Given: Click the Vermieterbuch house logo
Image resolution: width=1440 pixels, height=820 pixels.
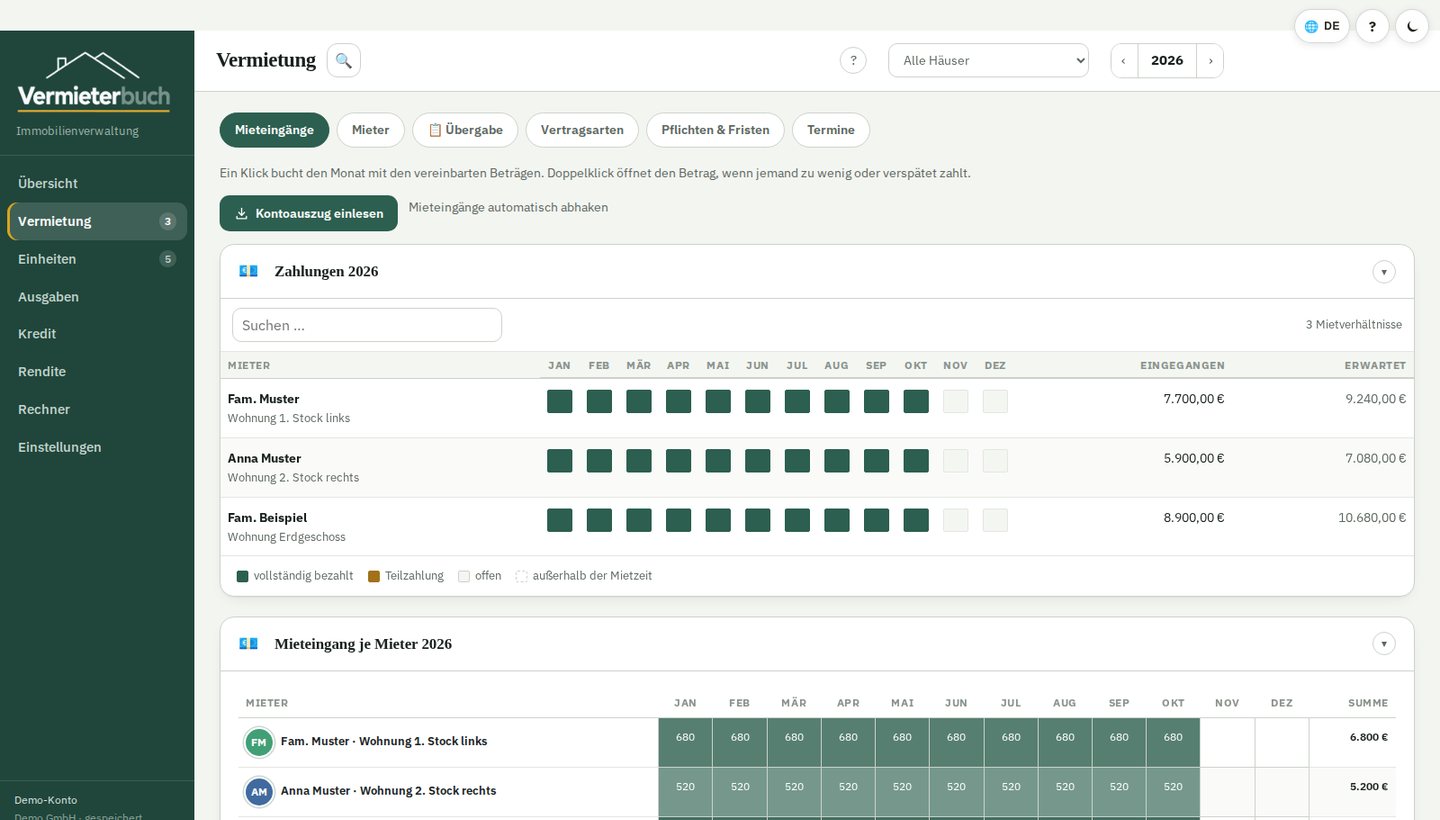Looking at the screenshot, I should [x=94, y=81].
